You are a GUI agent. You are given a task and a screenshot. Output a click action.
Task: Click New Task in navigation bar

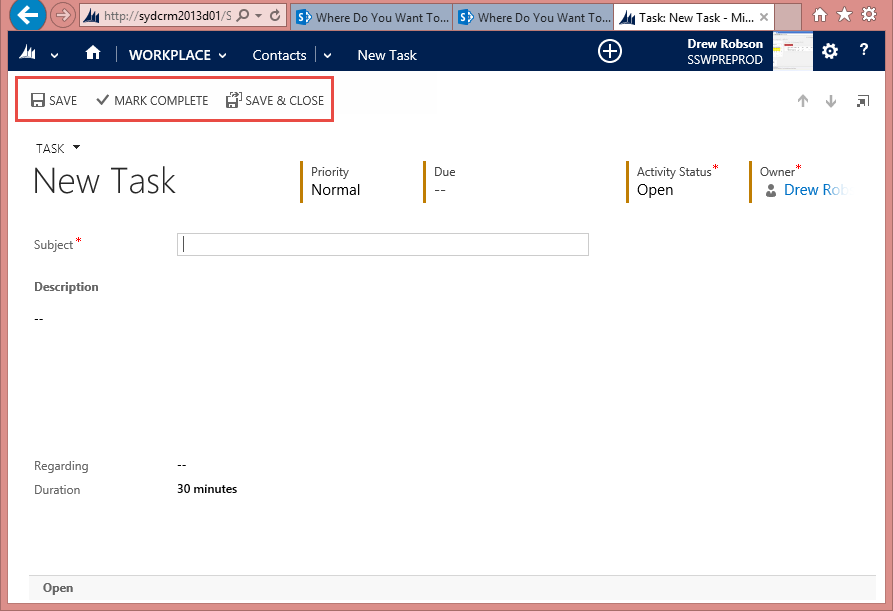pos(387,55)
